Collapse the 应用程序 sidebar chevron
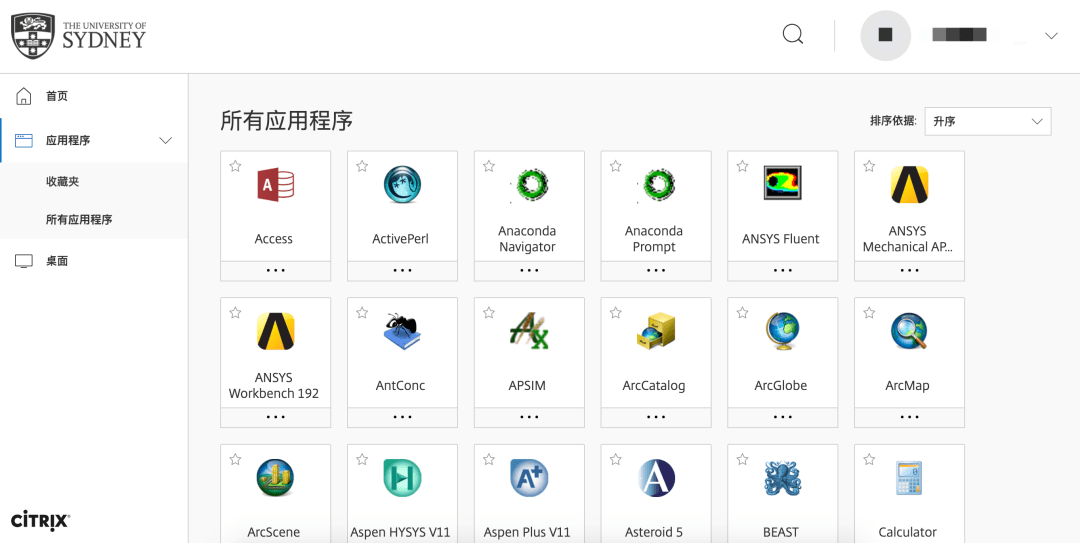This screenshot has width=1080, height=543. point(165,141)
